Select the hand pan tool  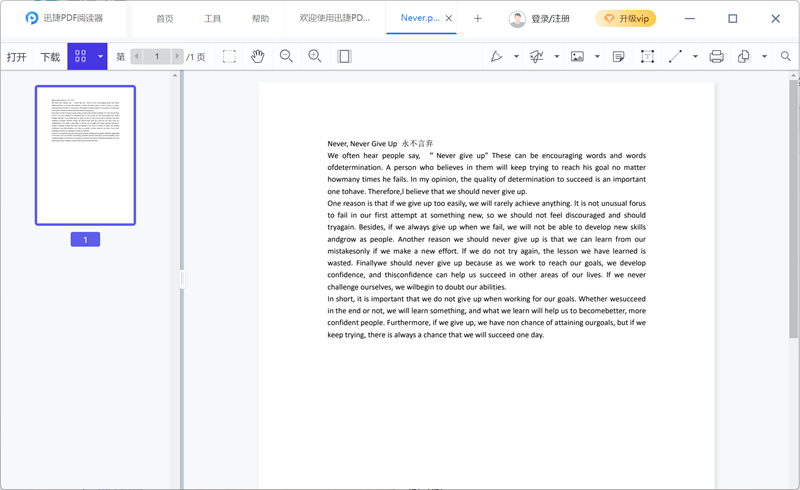click(258, 56)
